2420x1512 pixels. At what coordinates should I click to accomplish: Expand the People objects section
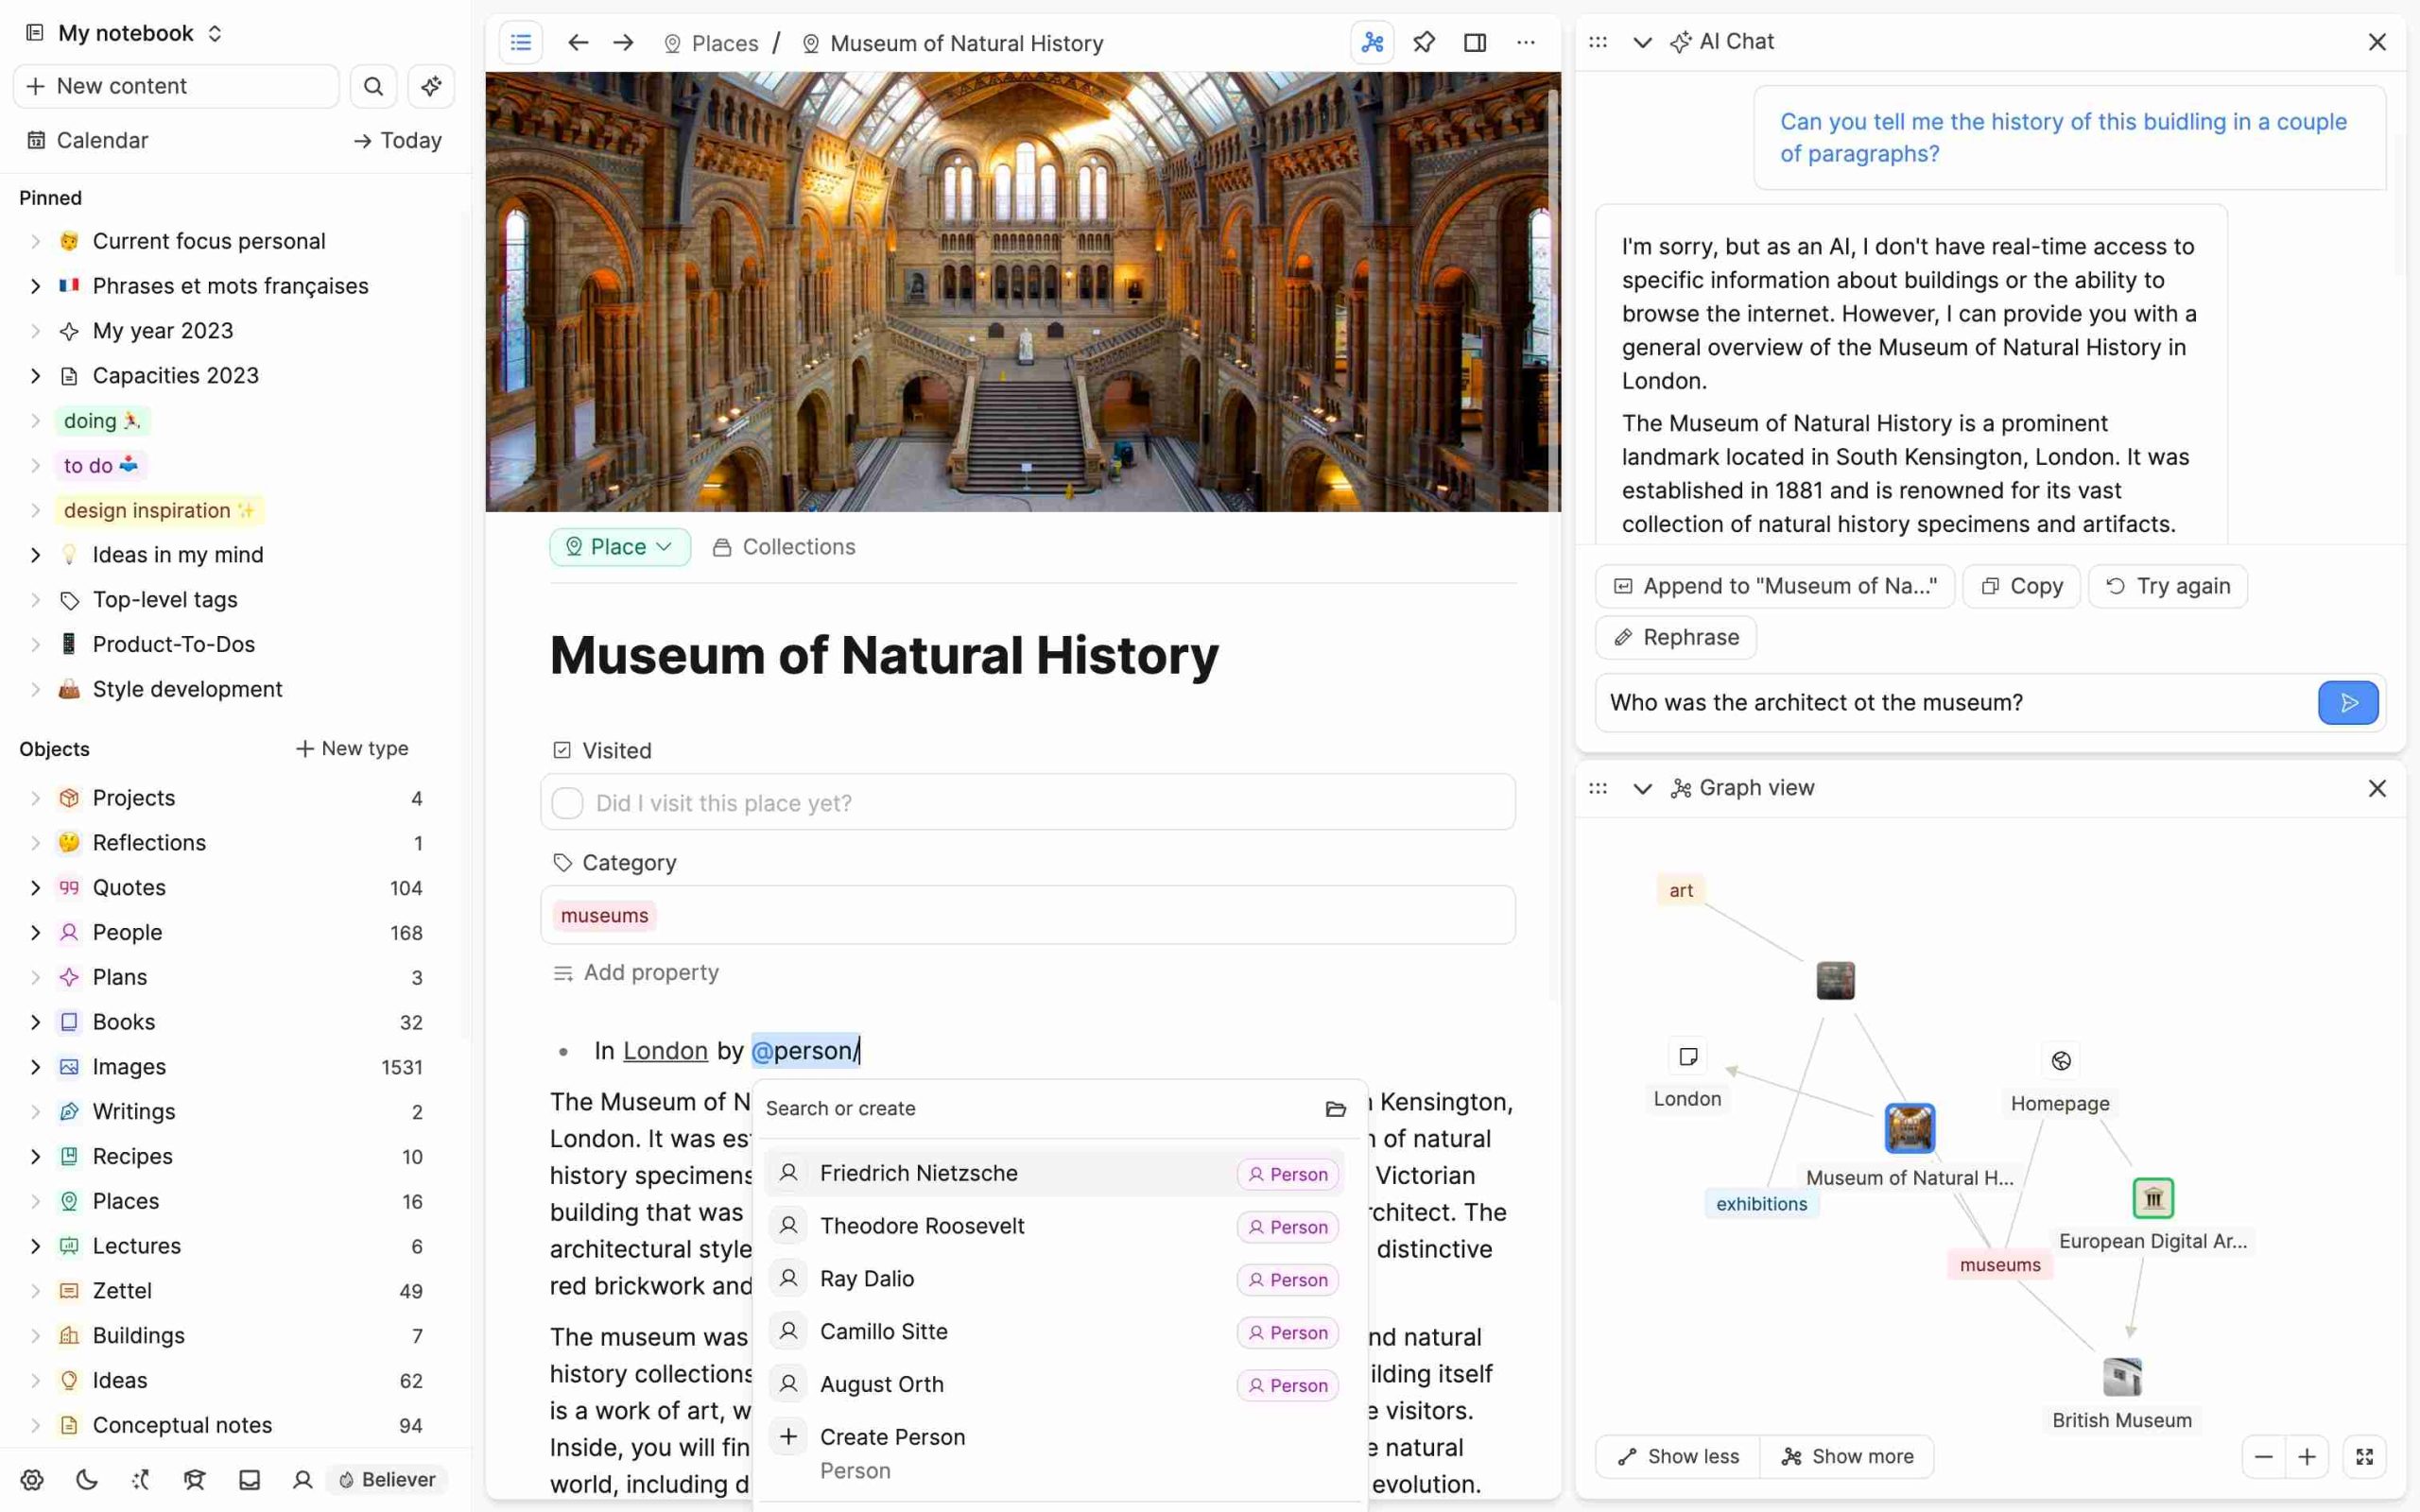pos(35,932)
